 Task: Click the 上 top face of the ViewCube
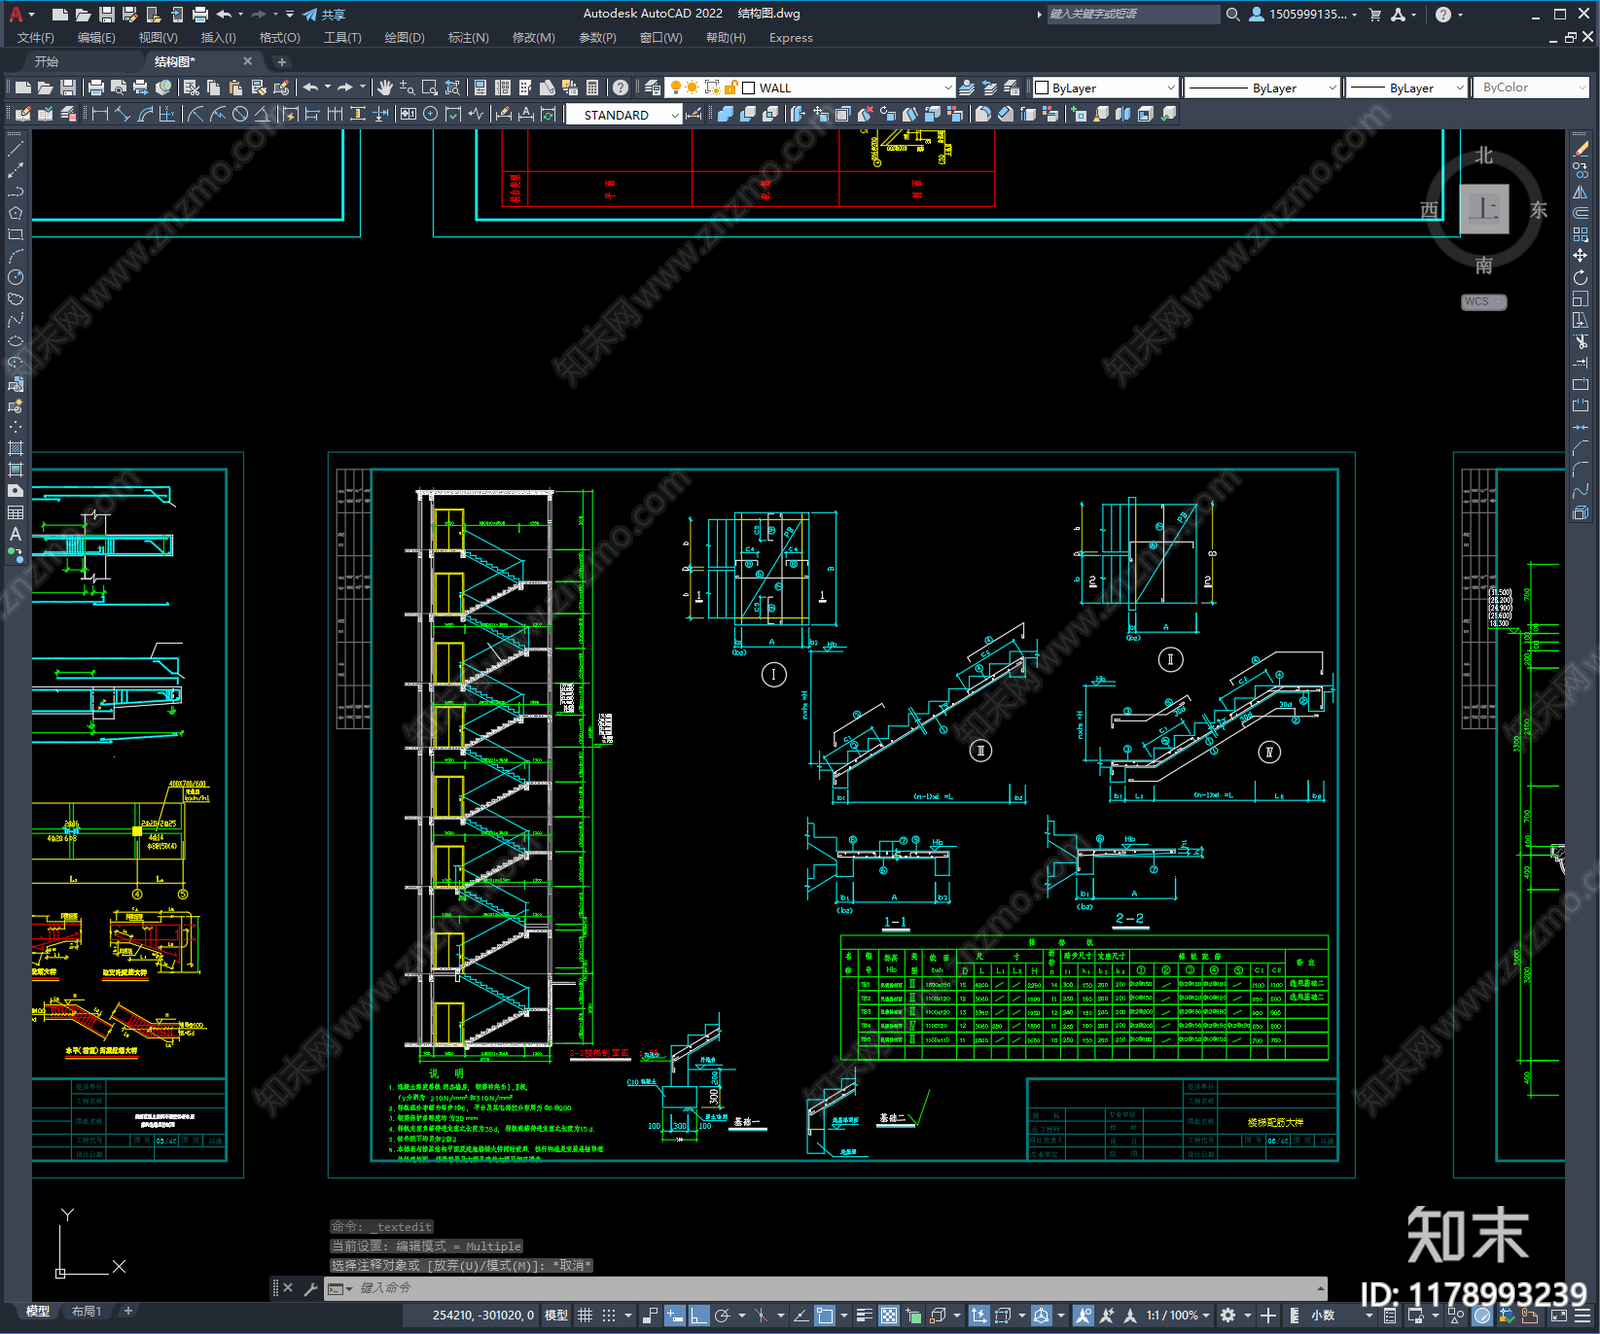[1484, 209]
